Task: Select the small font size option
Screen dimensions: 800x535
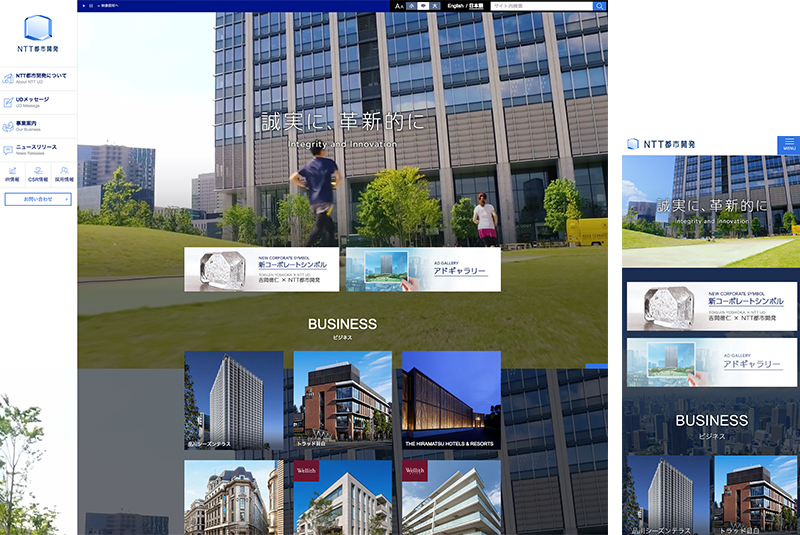Action: coord(412,6)
